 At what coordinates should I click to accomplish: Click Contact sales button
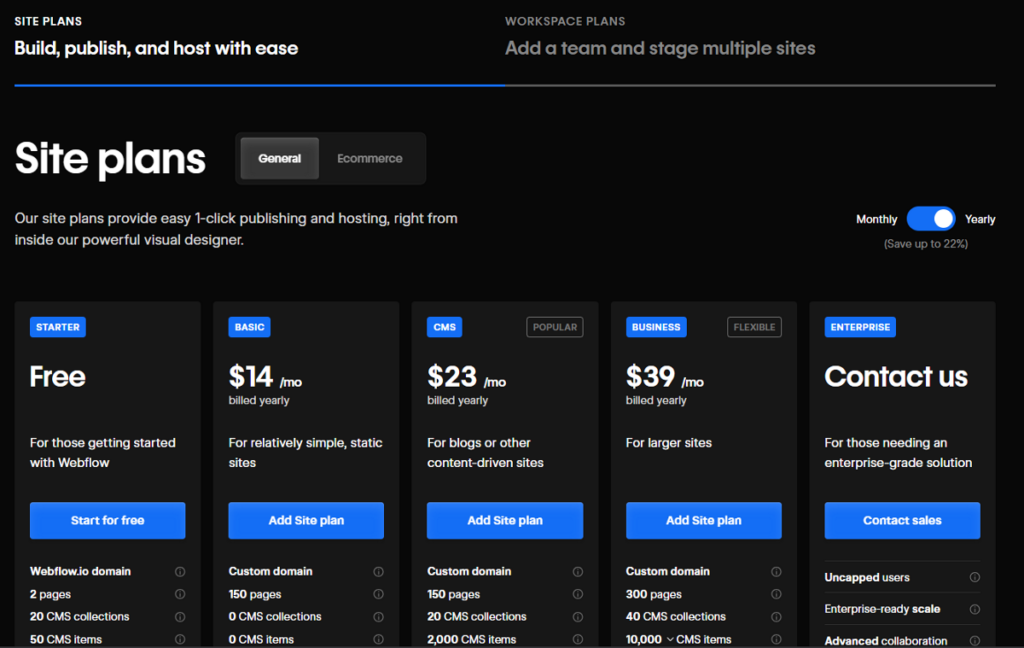tap(902, 521)
